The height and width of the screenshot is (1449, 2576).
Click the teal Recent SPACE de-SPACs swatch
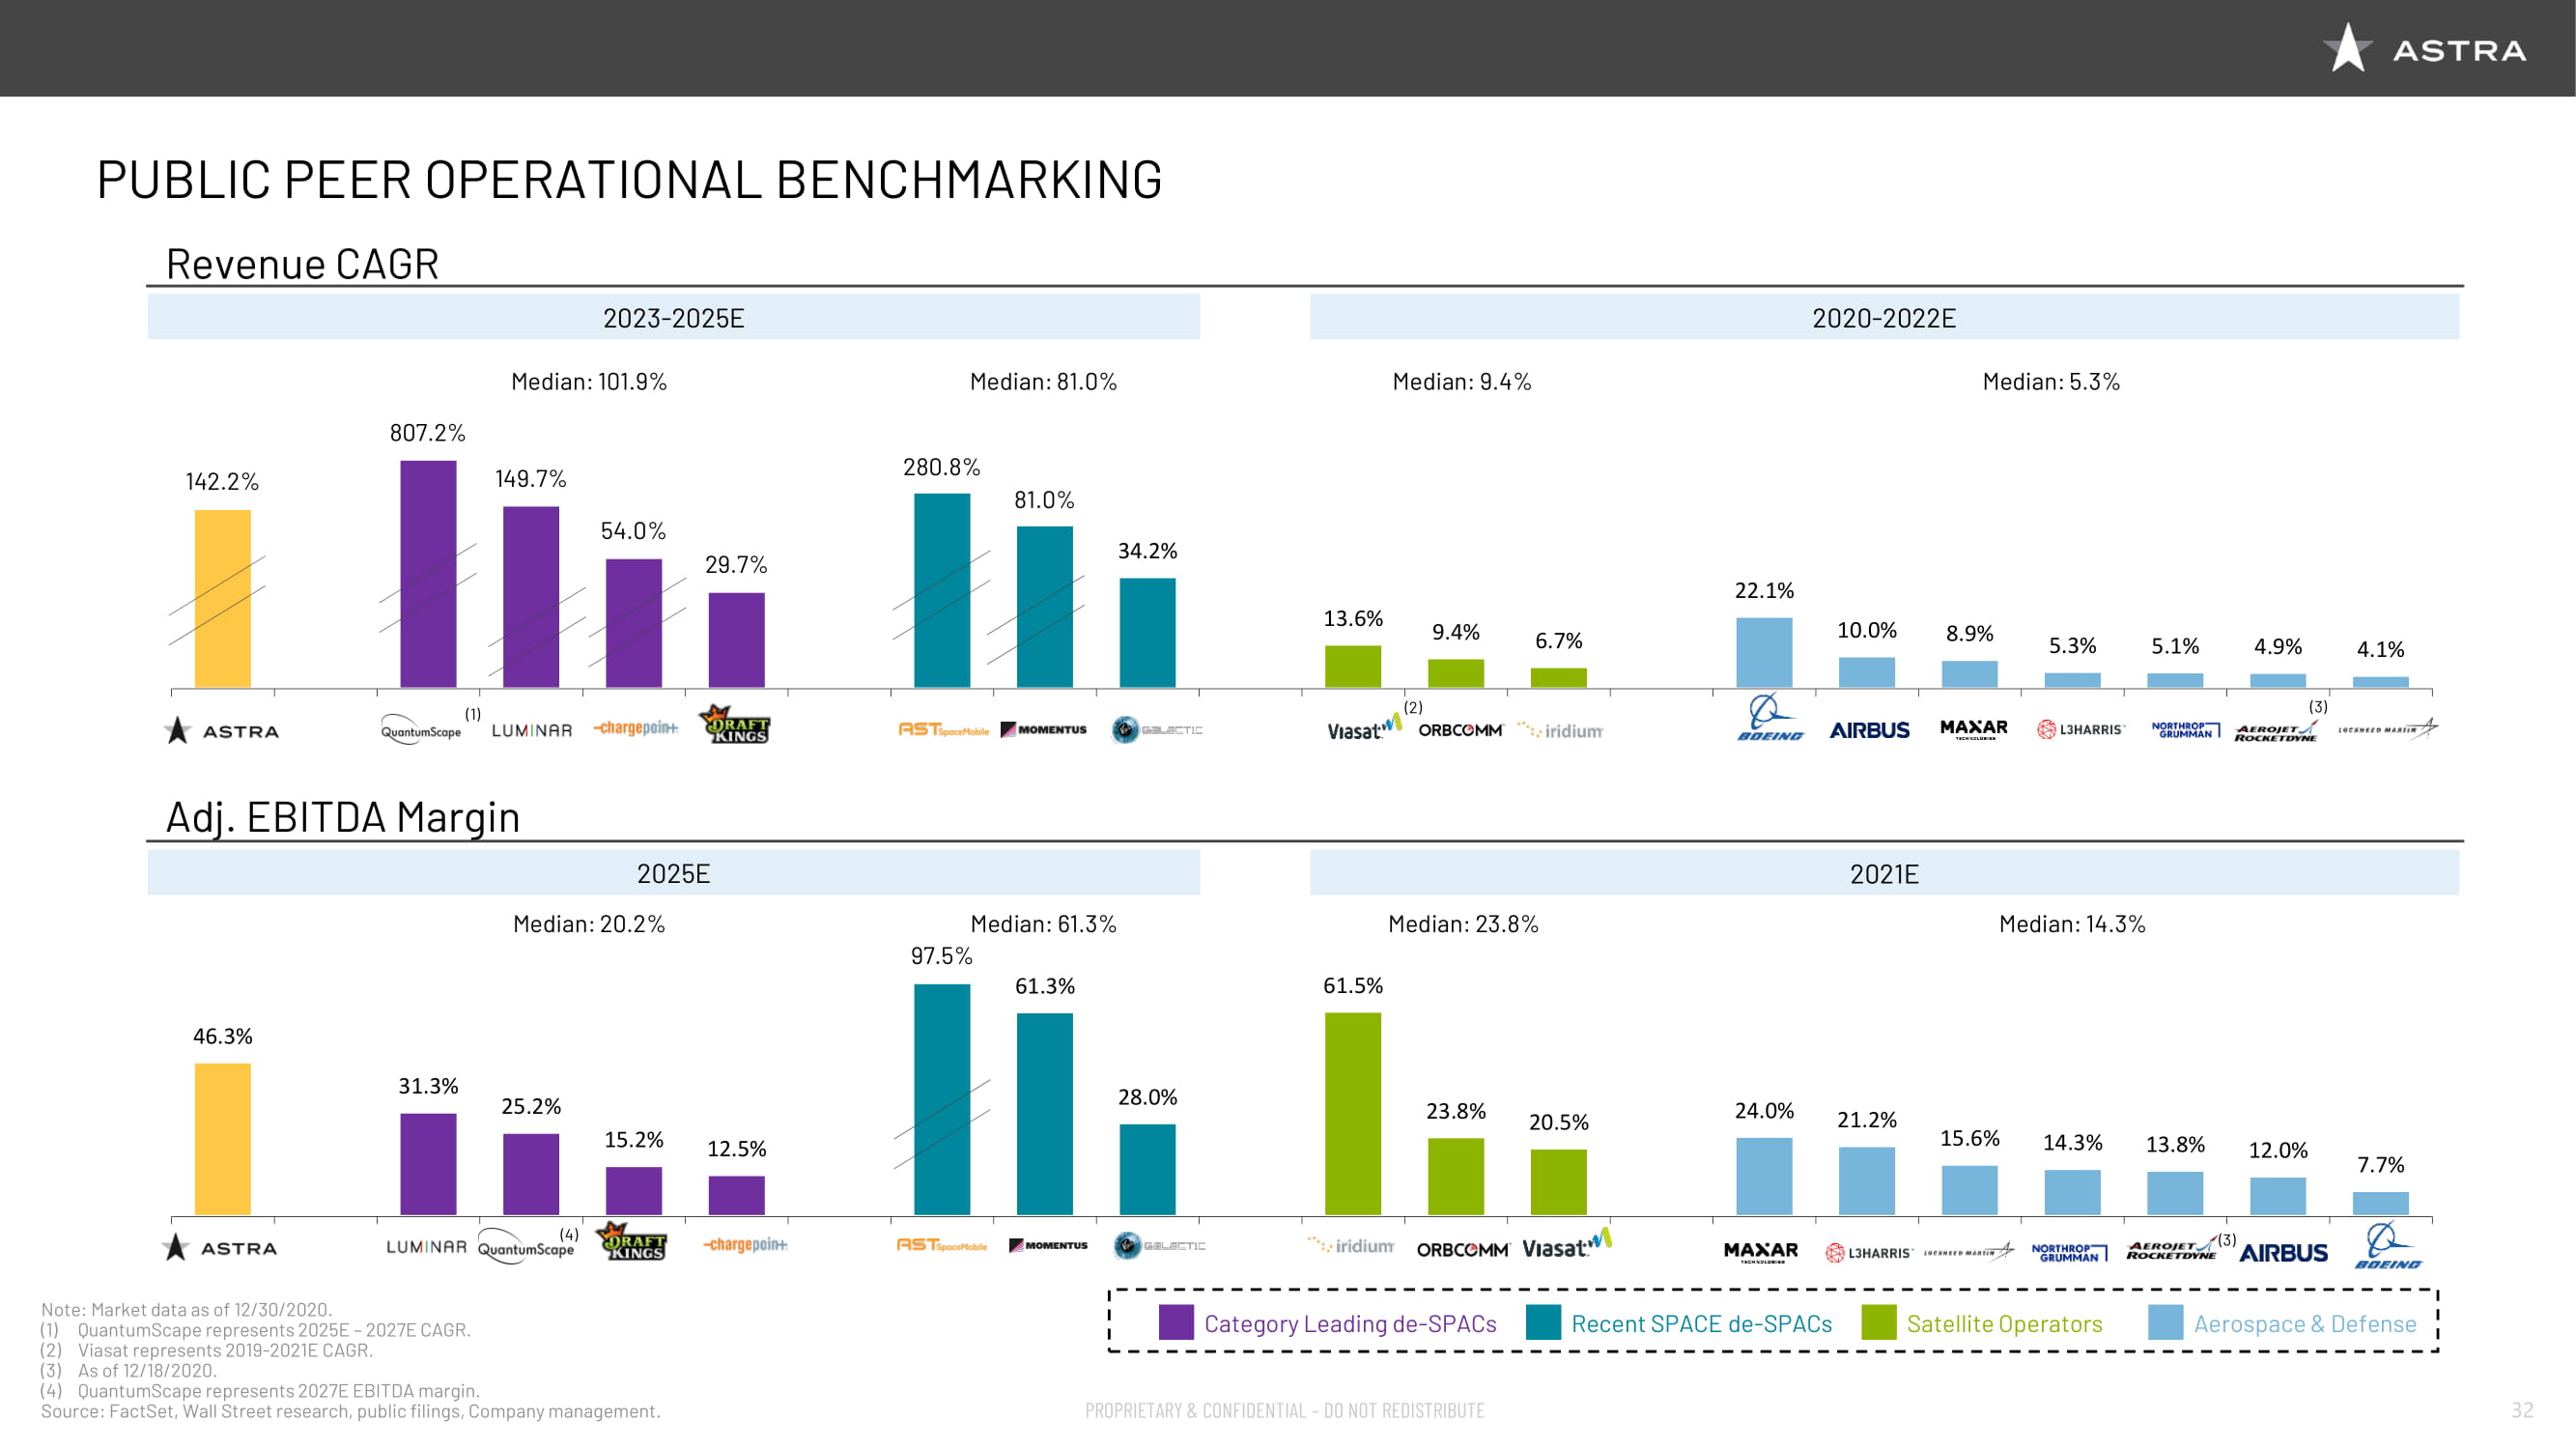pyautogui.click(x=1543, y=1322)
